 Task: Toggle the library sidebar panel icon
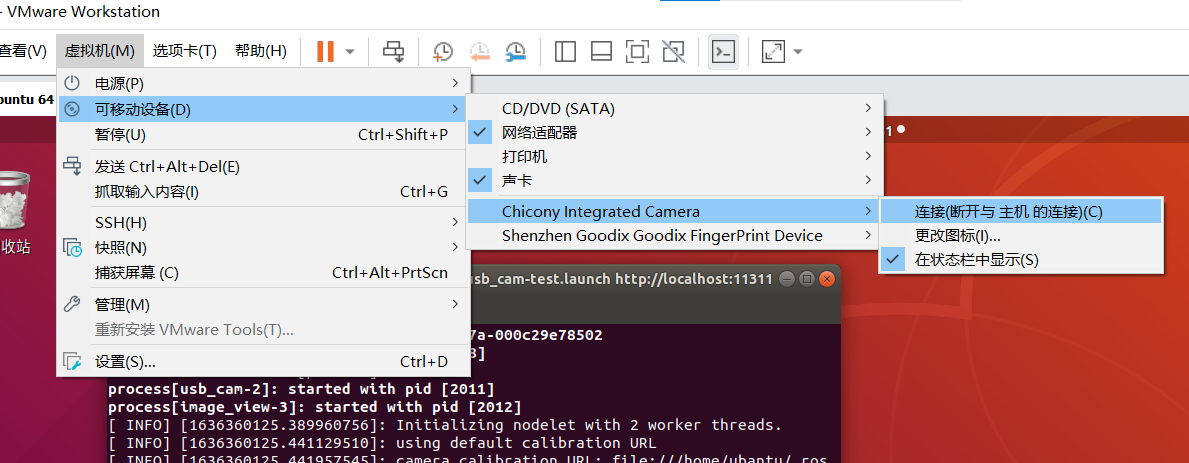pos(565,52)
